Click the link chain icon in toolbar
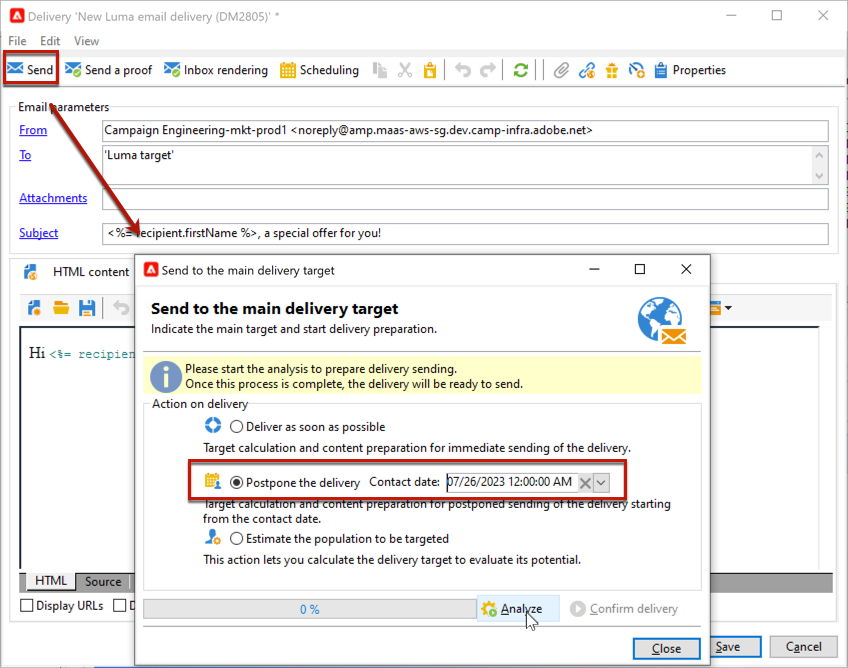848x668 pixels. tap(587, 70)
